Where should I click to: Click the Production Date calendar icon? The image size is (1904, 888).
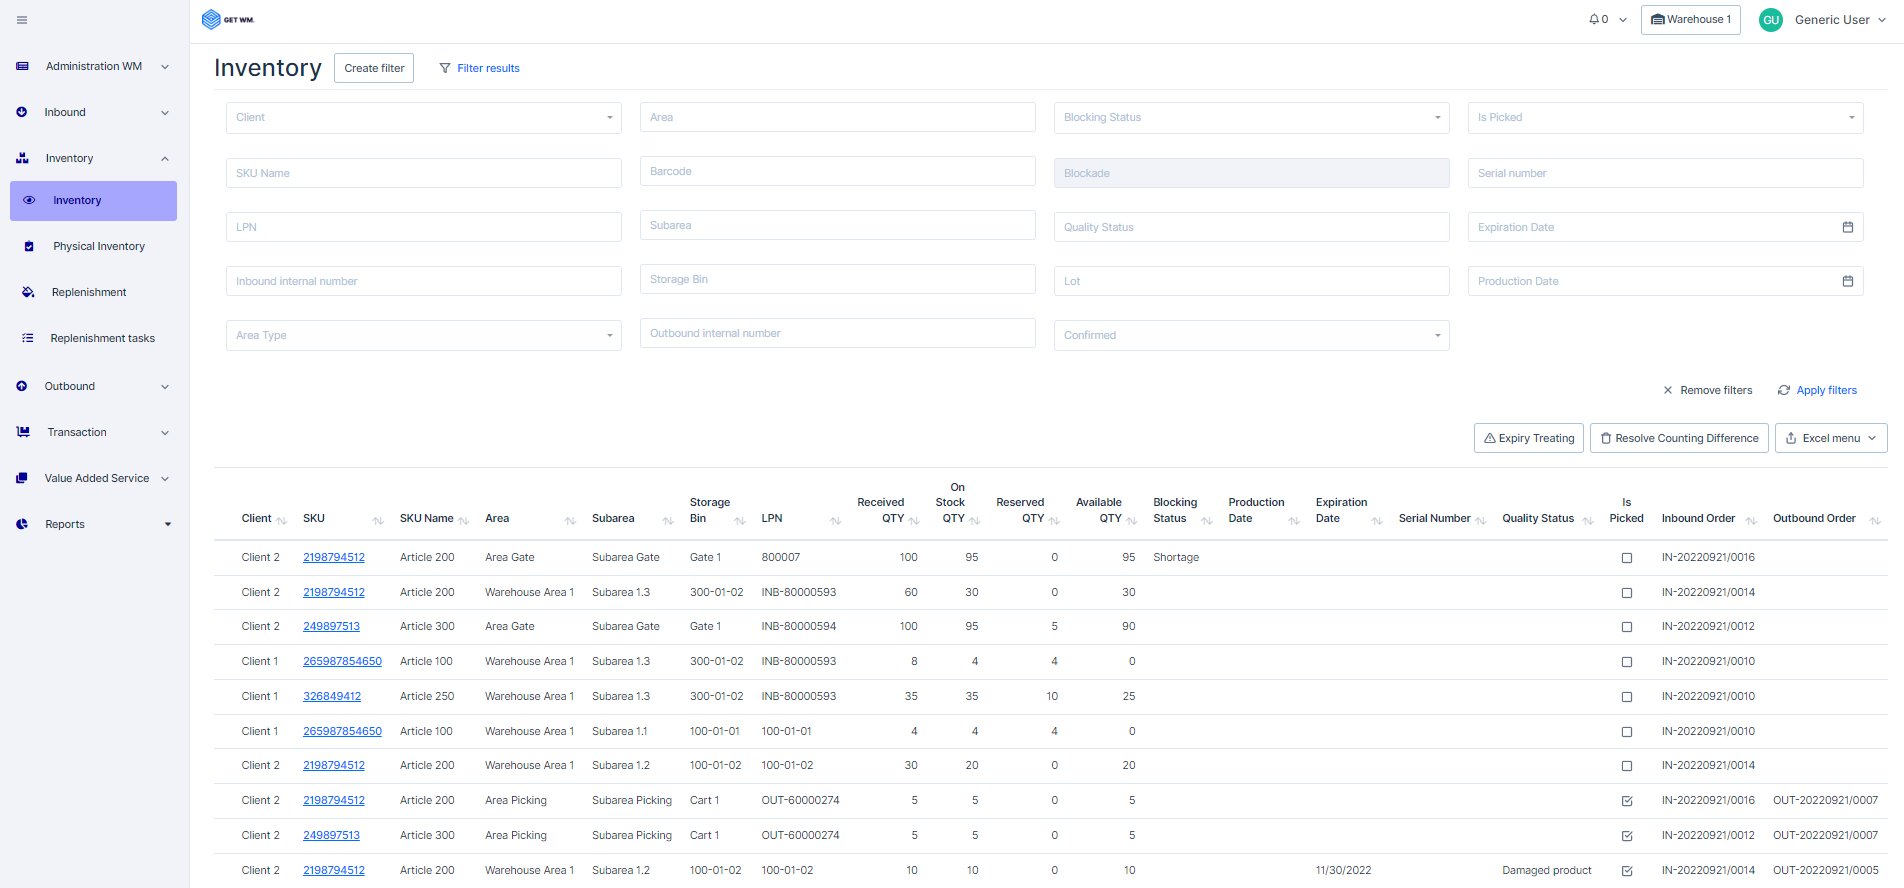click(1847, 281)
